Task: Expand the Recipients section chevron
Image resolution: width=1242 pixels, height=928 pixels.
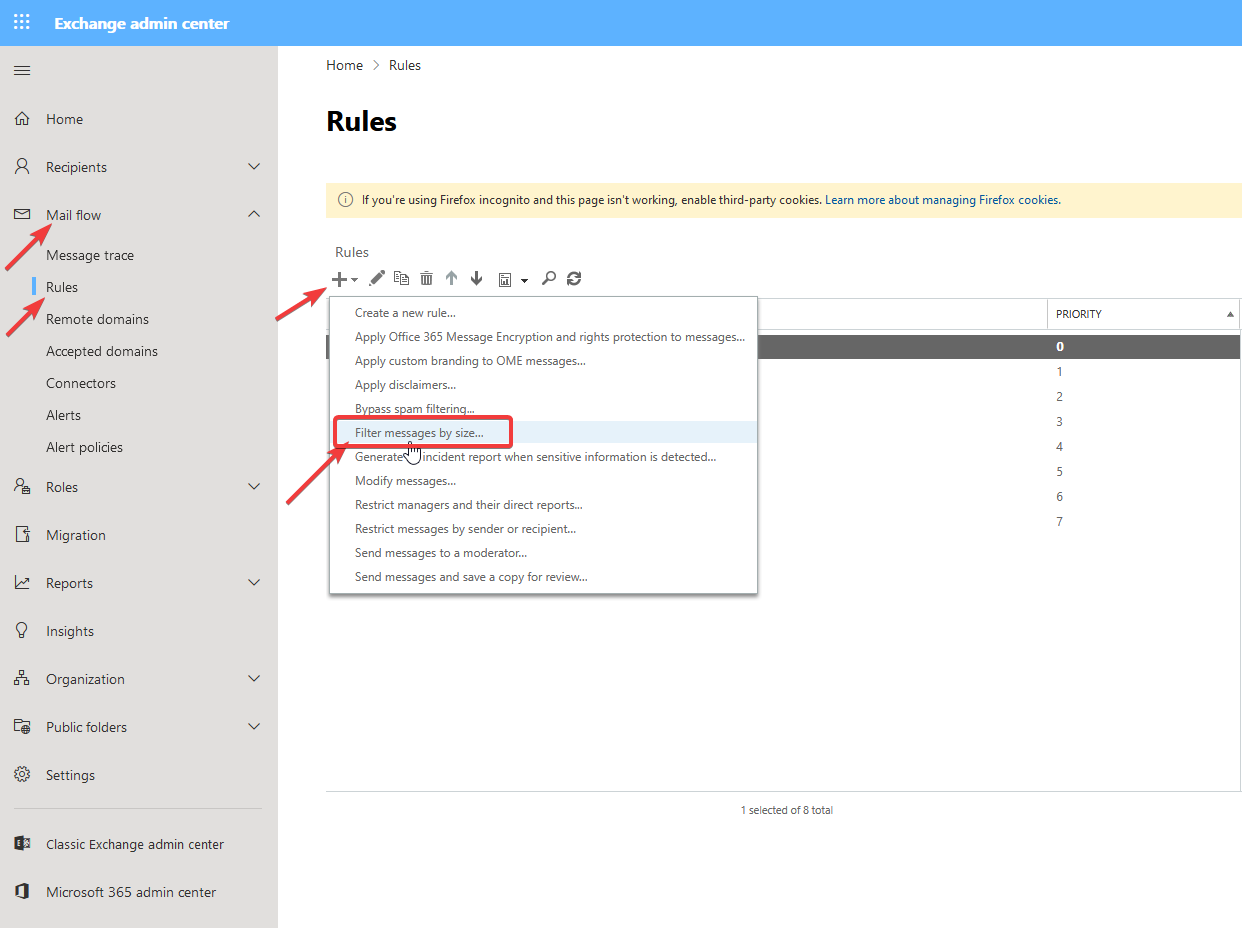Action: [x=254, y=167]
